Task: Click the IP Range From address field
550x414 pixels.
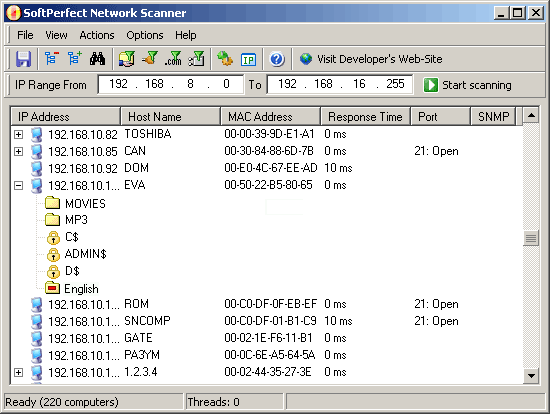Action: 171,84
